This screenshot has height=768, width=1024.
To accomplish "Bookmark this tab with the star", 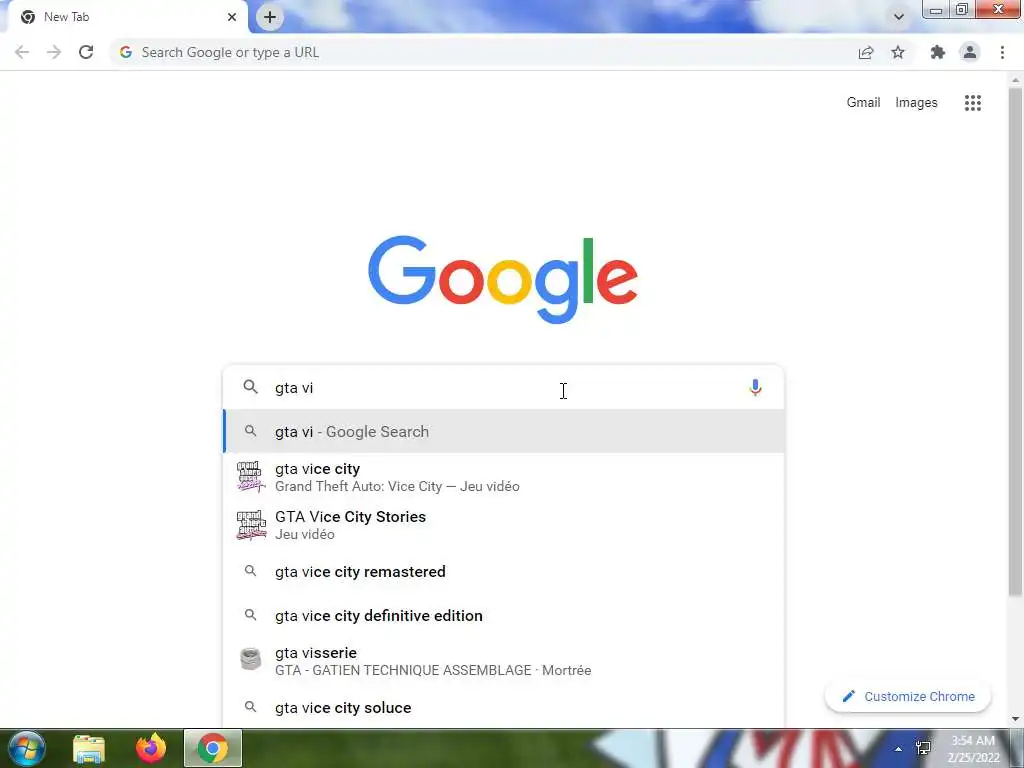I will point(898,52).
